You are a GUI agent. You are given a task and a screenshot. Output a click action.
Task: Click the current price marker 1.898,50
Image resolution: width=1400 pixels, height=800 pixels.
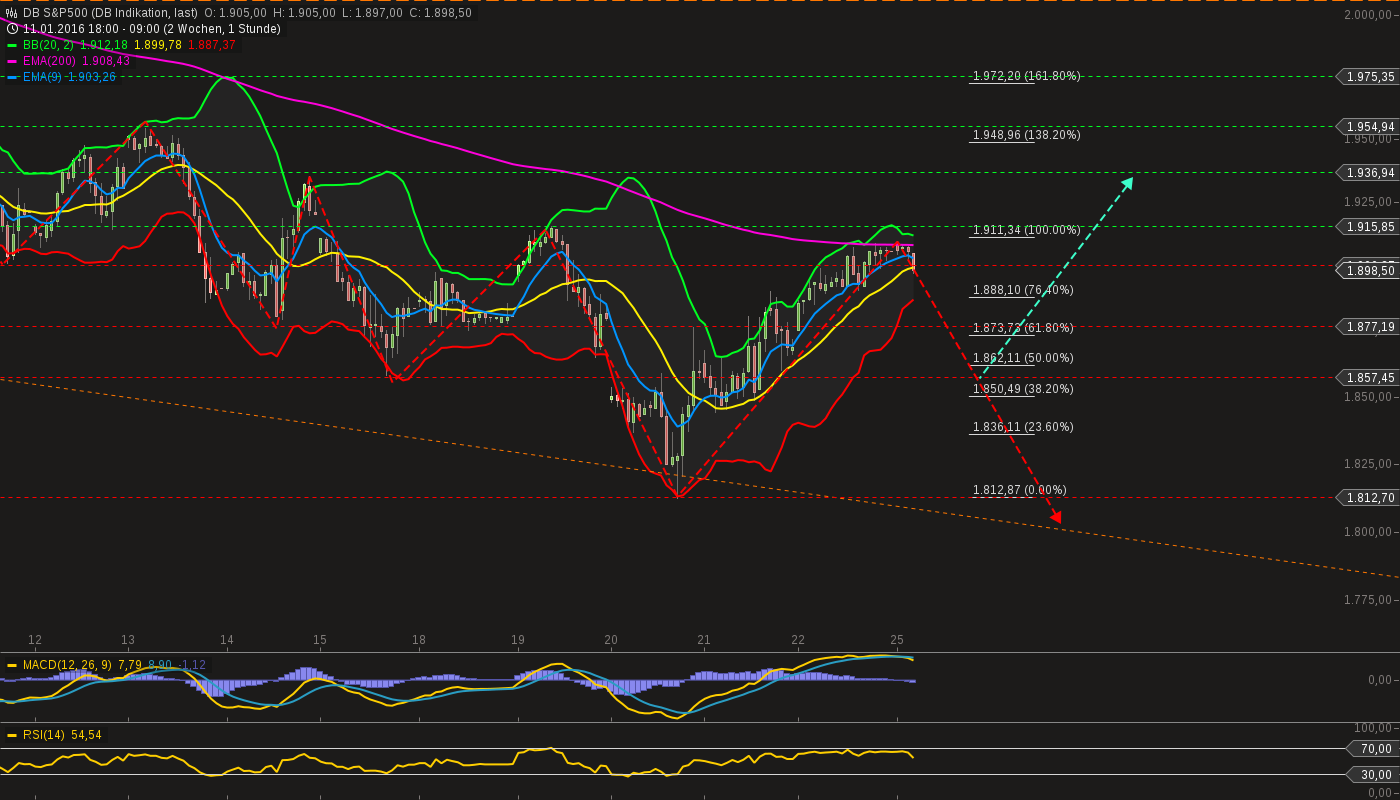click(x=1368, y=270)
